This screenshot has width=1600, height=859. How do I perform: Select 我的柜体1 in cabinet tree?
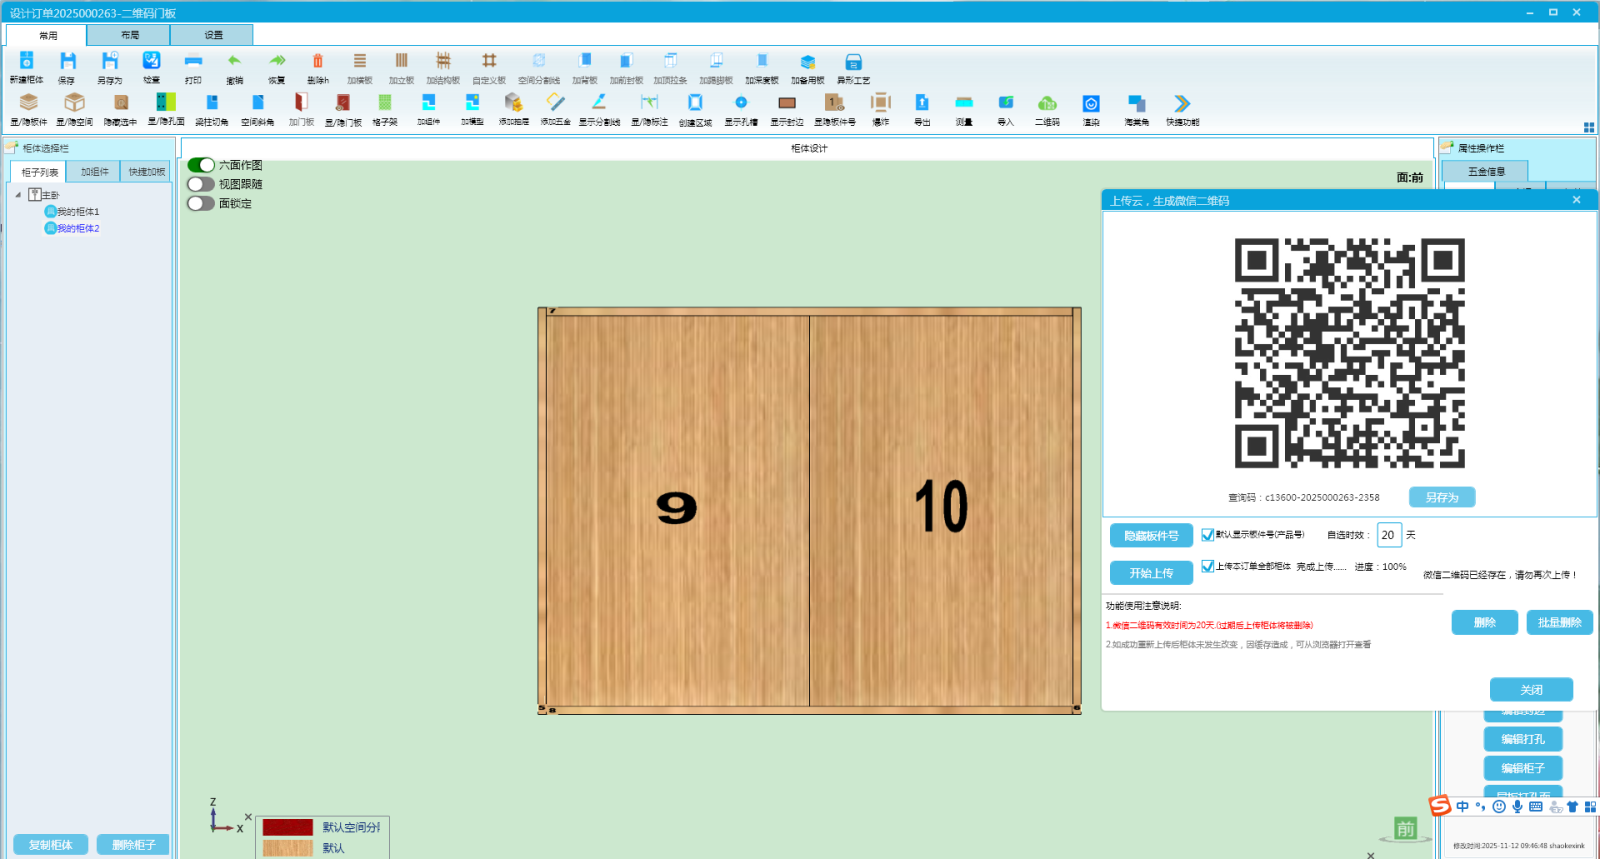tap(77, 212)
